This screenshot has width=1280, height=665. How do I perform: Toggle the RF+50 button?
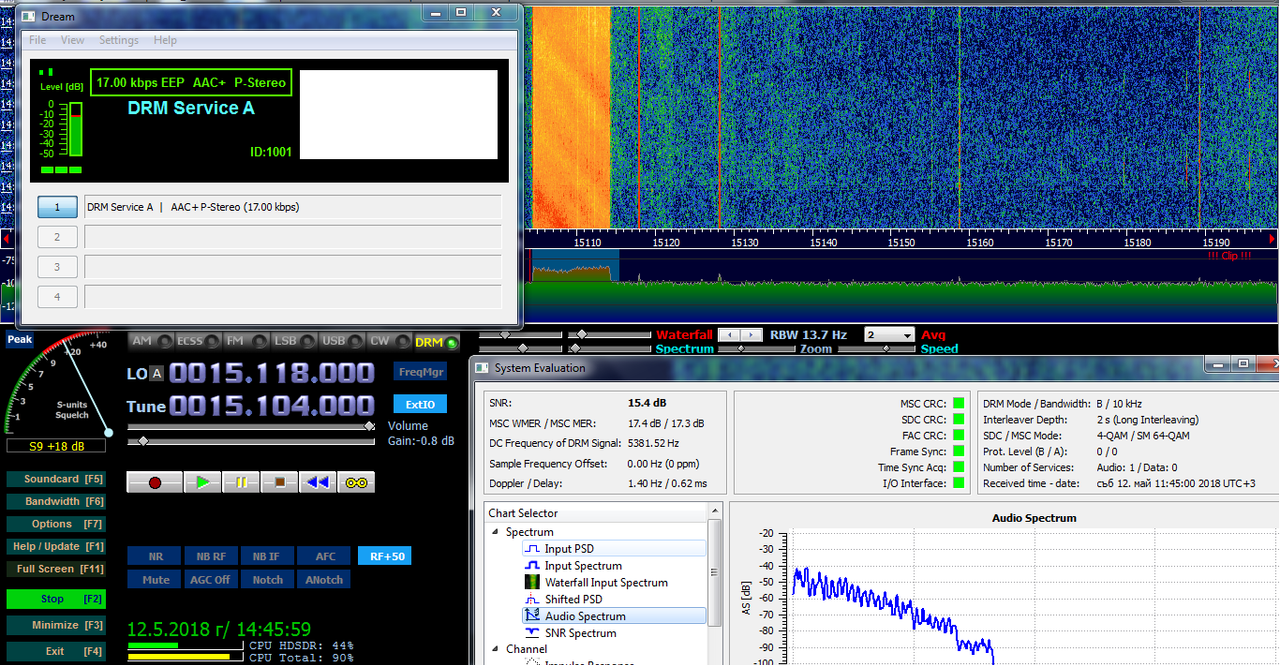(384, 556)
